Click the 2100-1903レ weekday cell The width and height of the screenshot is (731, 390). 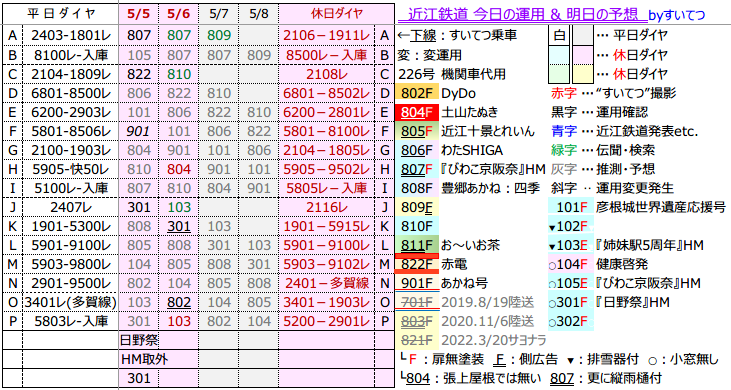tap(70, 151)
